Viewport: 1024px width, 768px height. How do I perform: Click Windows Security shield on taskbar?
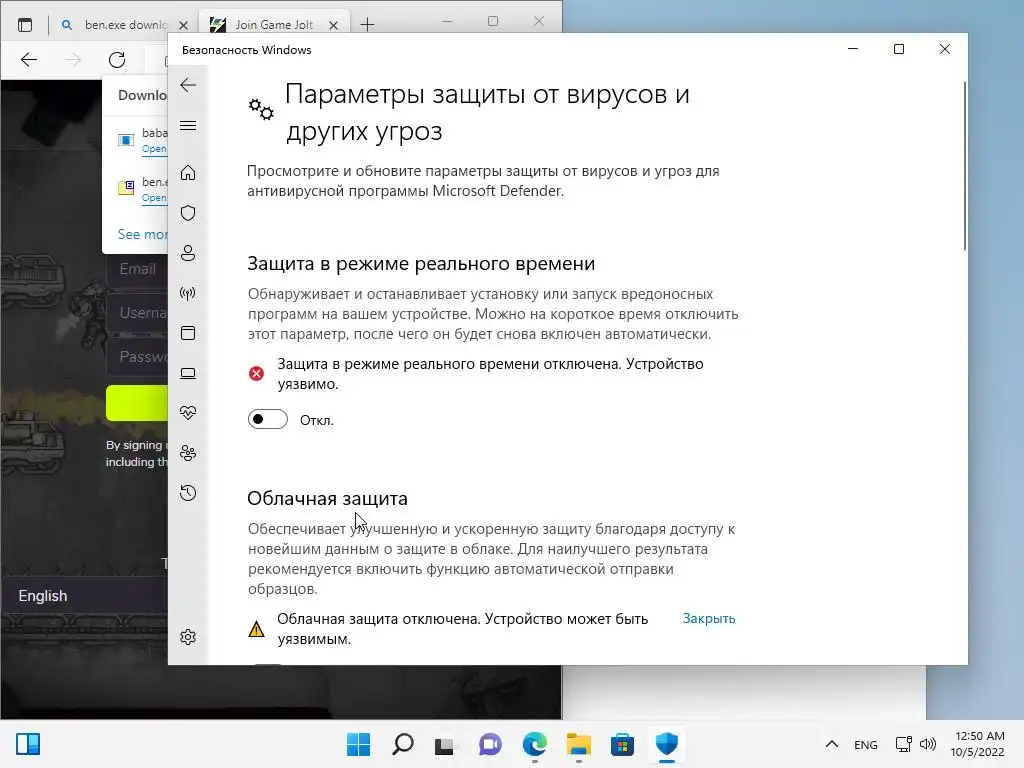pos(667,744)
